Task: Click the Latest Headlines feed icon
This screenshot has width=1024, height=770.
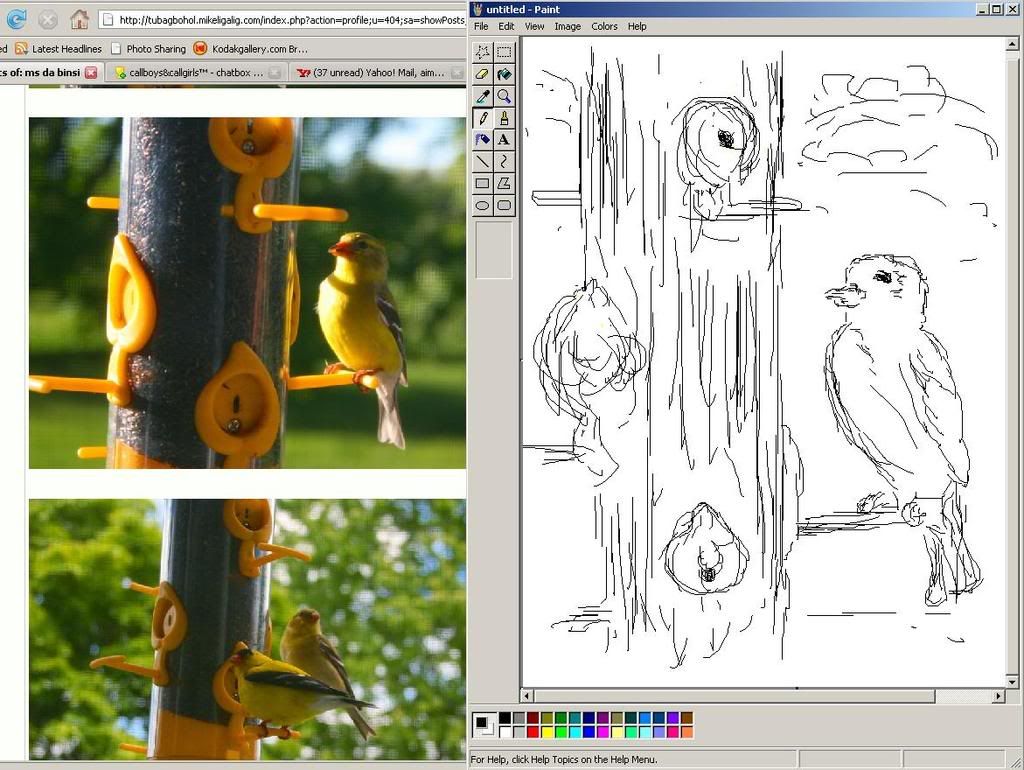Action: [x=21, y=48]
